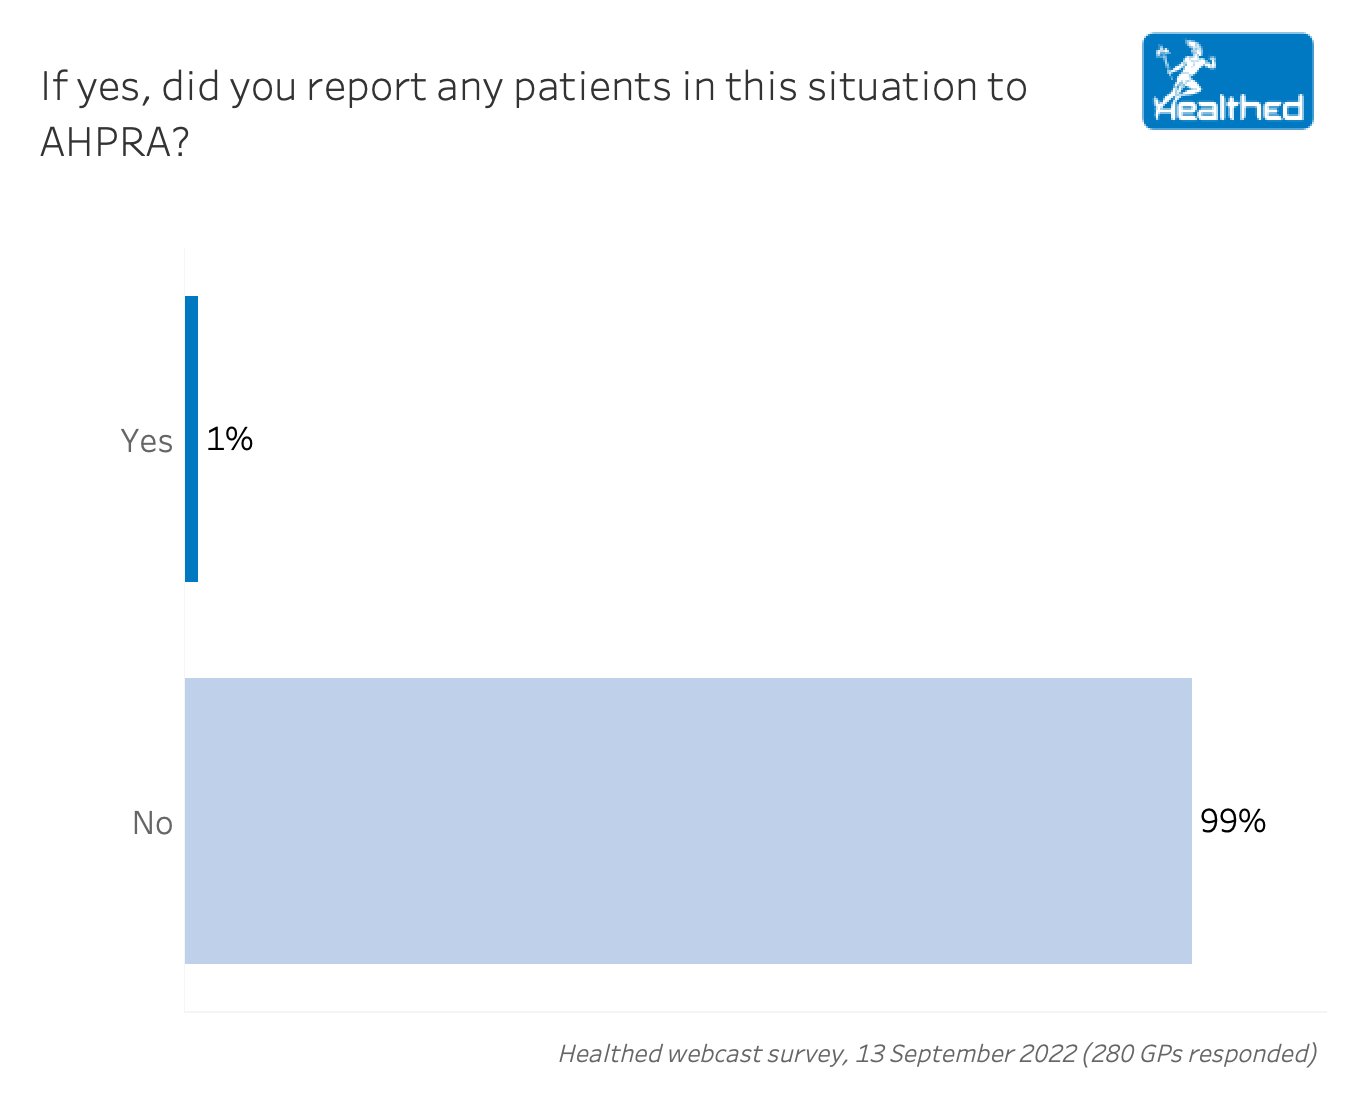Viewport: 1350px width, 1100px height.
Task: Click the Healthed logo
Action: click(x=1227, y=81)
